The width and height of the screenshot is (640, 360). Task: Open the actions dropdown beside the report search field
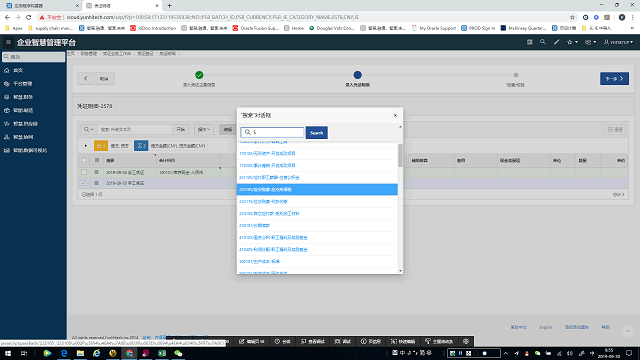(204, 129)
